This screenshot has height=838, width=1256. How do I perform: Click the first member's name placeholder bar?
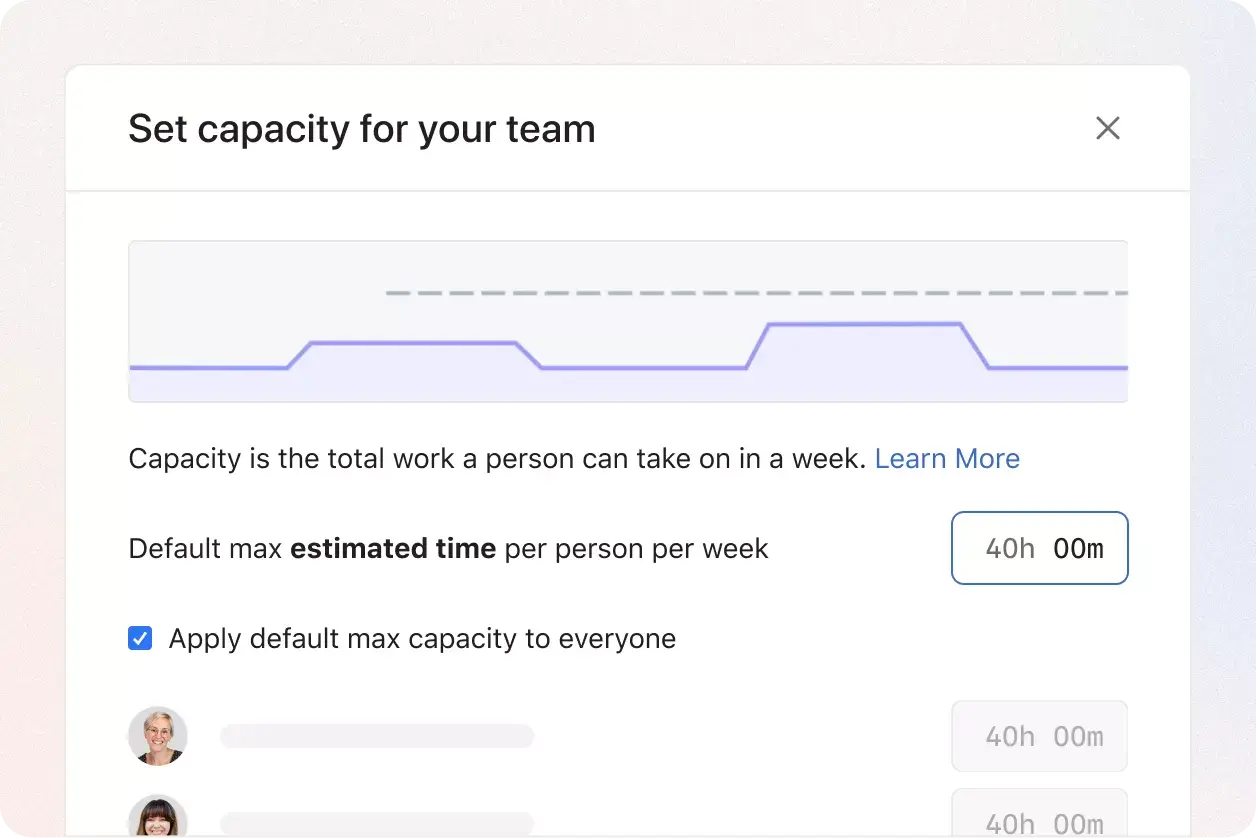[x=377, y=736]
